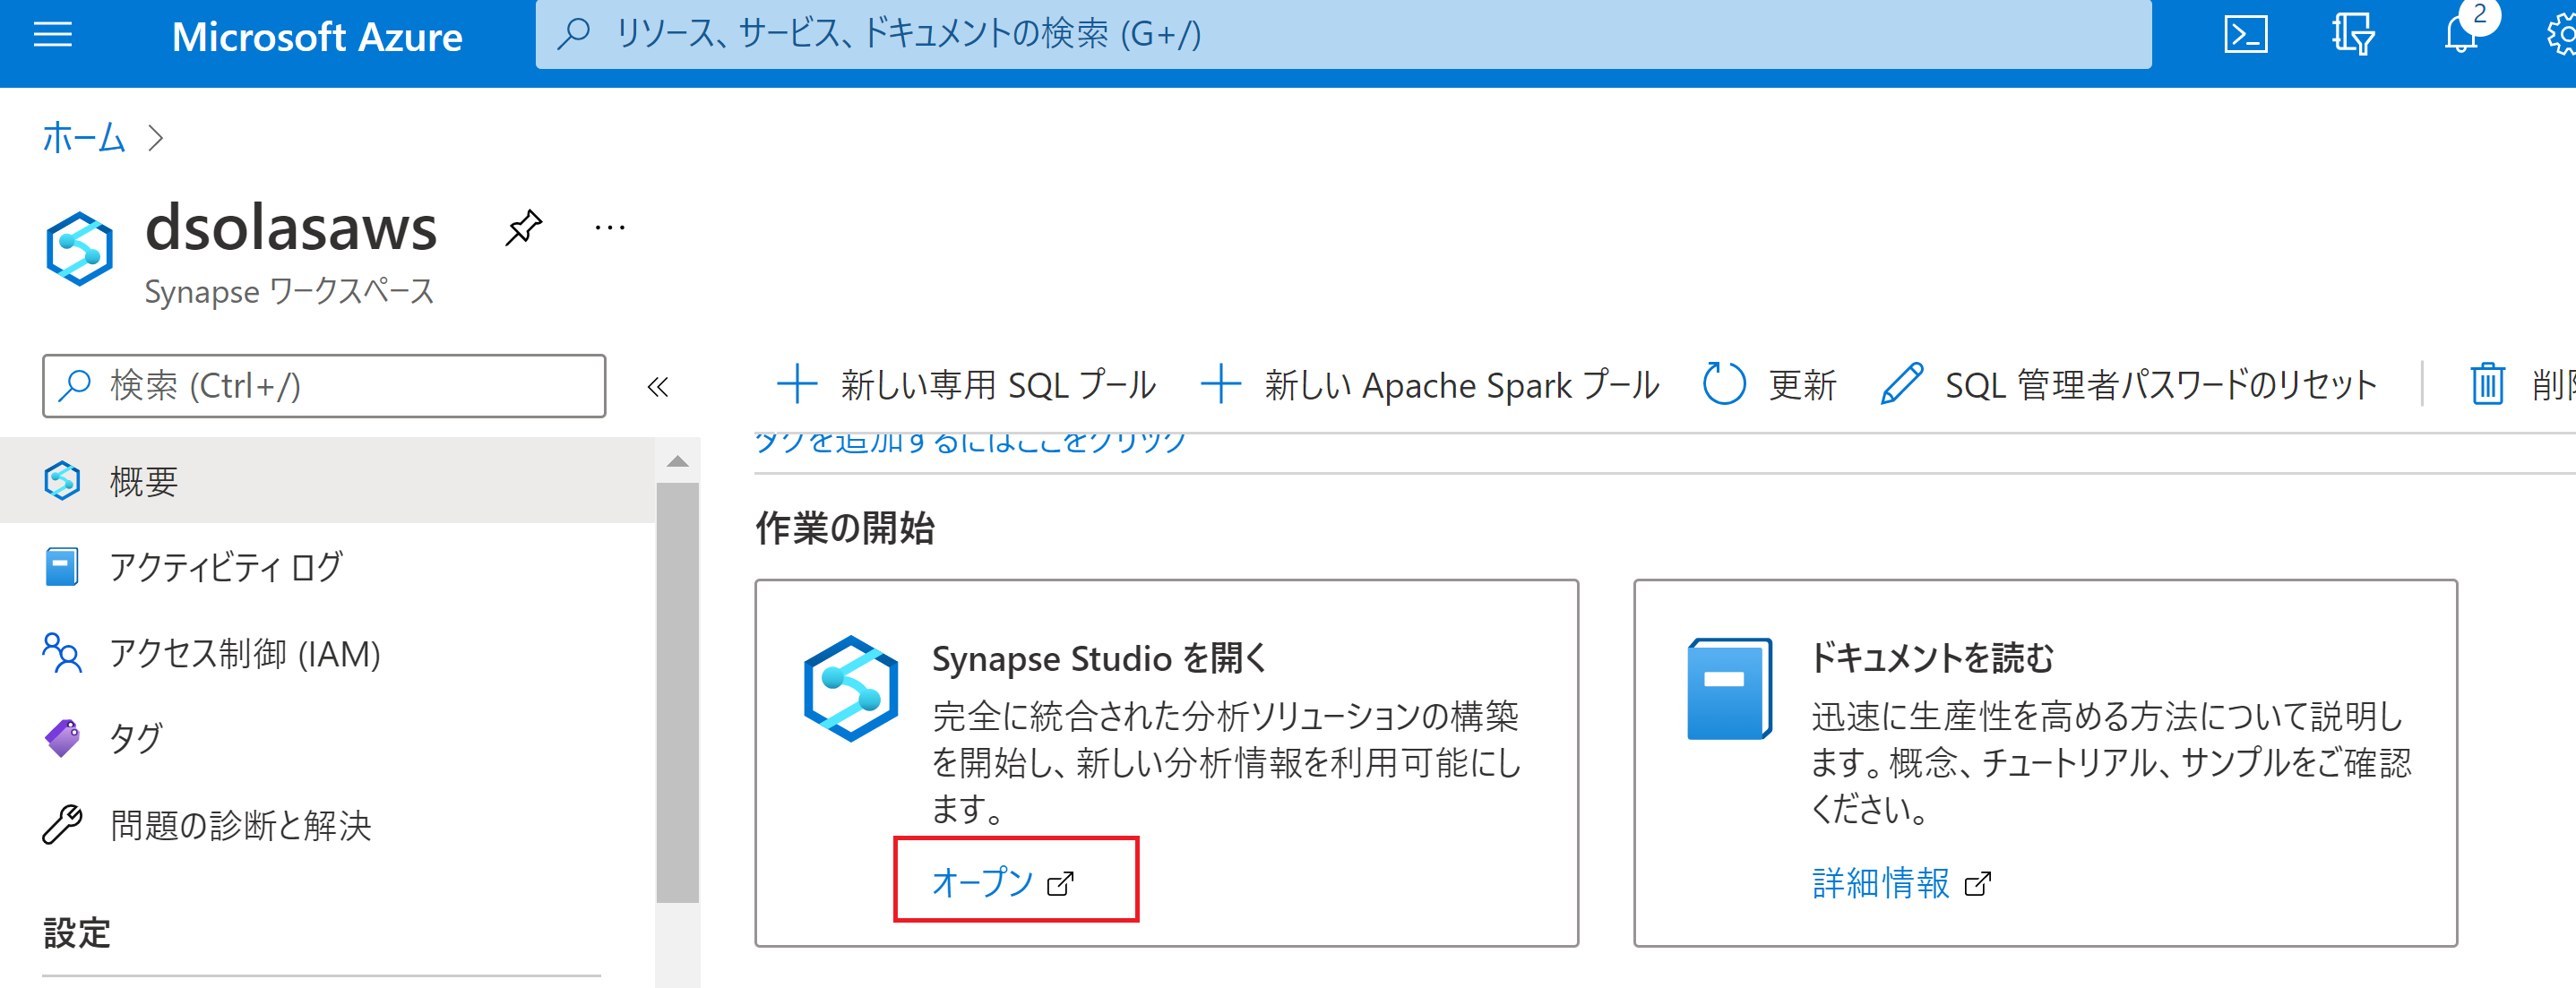Collapse the left navigation pane
This screenshot has width=2576, height=988.
point(657,387)
